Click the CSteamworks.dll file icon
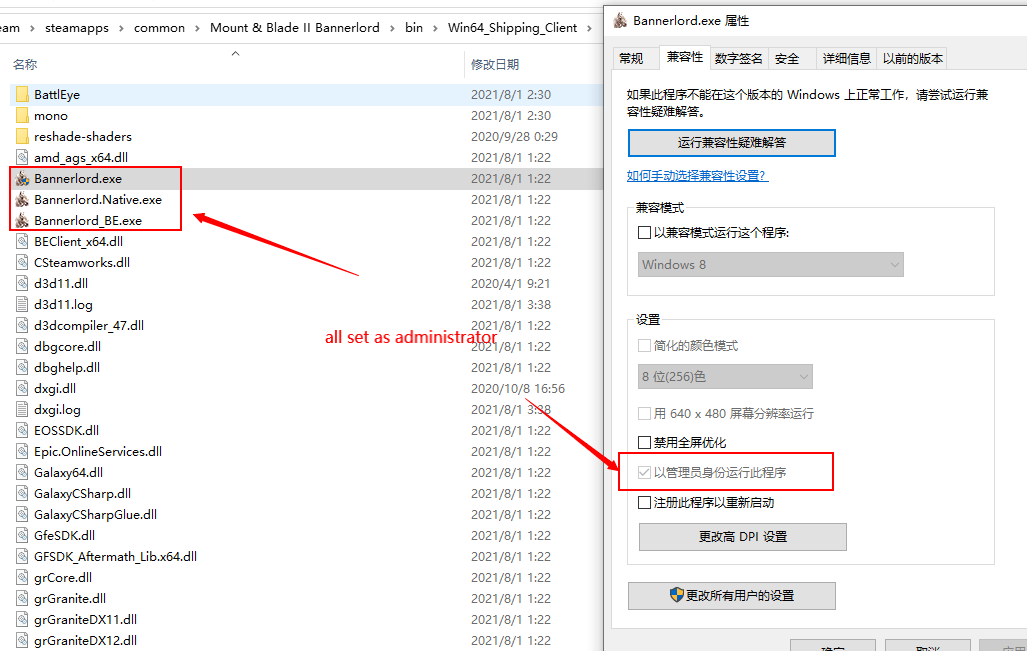1027x651 pixels. click(22, 262)
